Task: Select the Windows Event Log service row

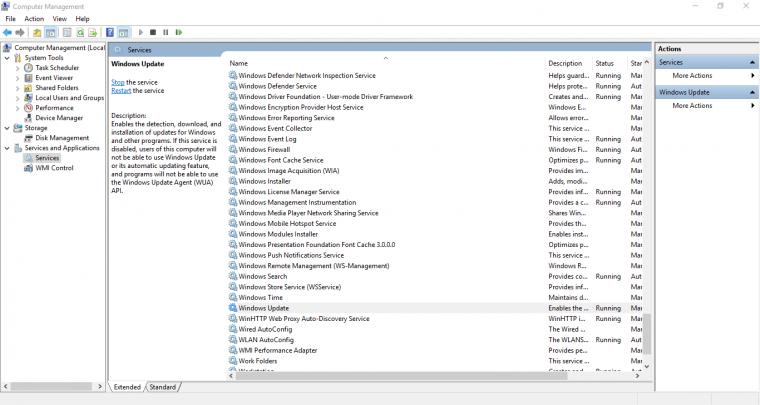Action: point(435,139)
